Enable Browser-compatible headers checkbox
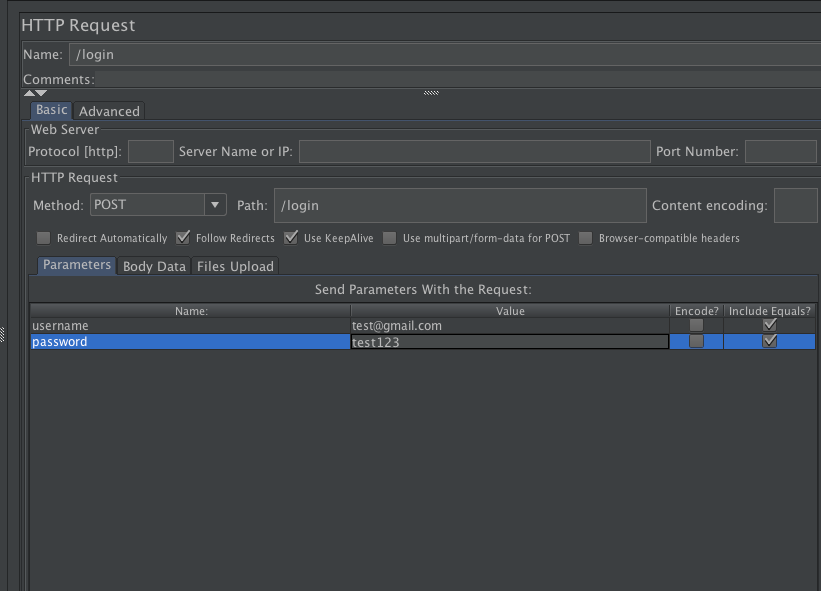 [x=586, y=238]
